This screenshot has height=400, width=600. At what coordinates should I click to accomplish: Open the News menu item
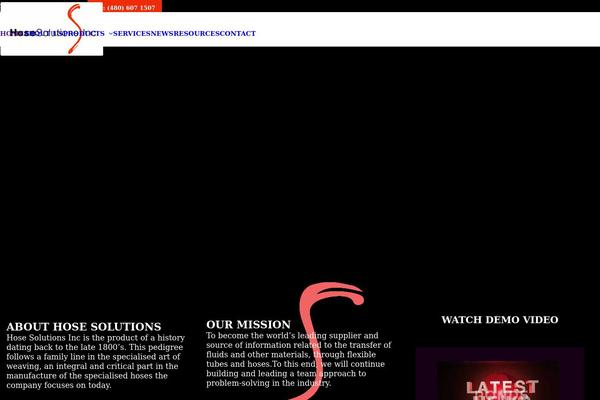pyautogui.click(x=162, y=33)
